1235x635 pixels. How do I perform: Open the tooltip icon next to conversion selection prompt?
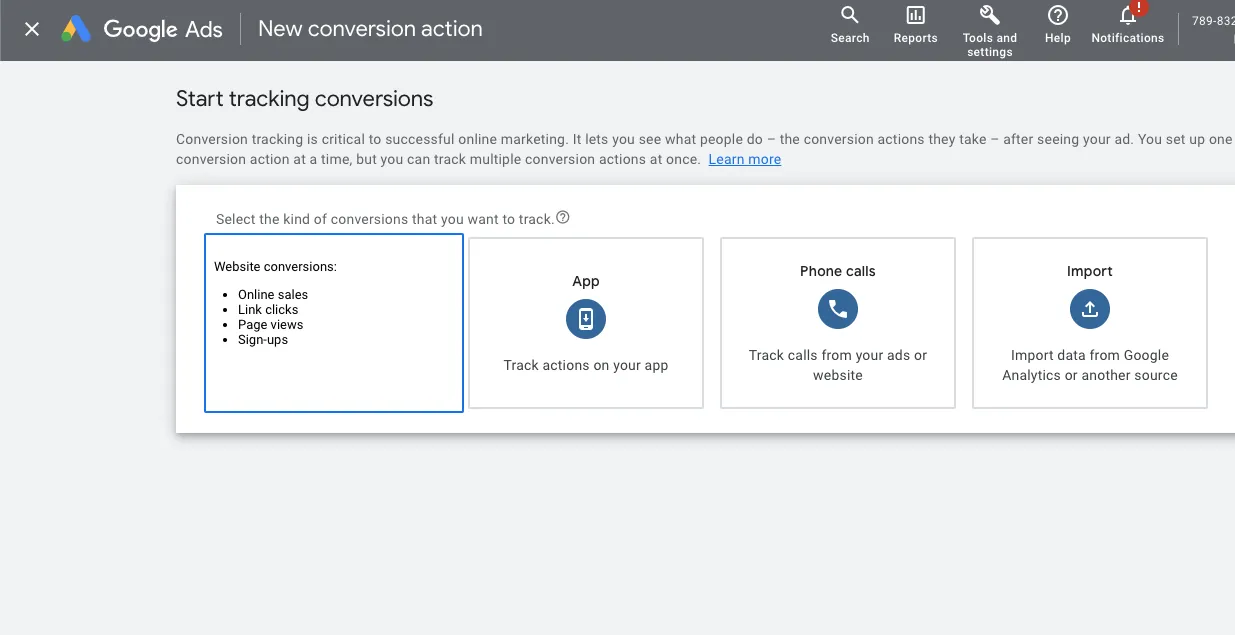(562, 215)
